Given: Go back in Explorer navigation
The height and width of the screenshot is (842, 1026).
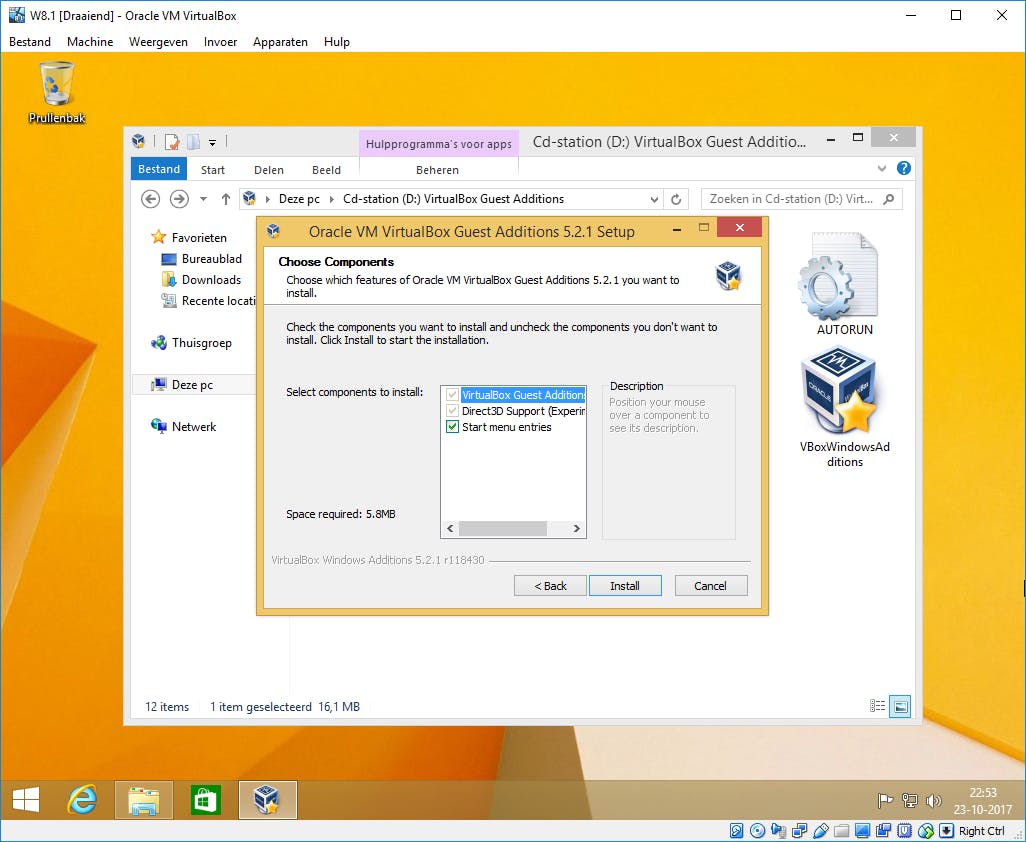Looking at the screenshot, I should click(x=150, y=199).
